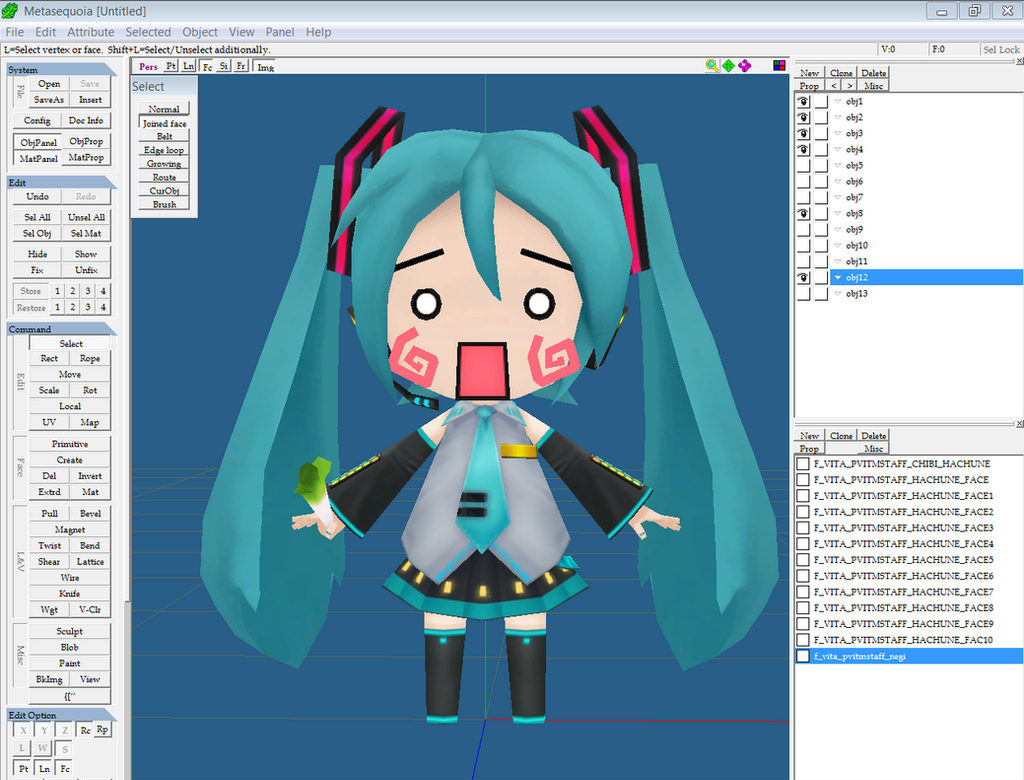Toggle Y axis edit option
This screenshot has height=780, width=1024.
44,730
